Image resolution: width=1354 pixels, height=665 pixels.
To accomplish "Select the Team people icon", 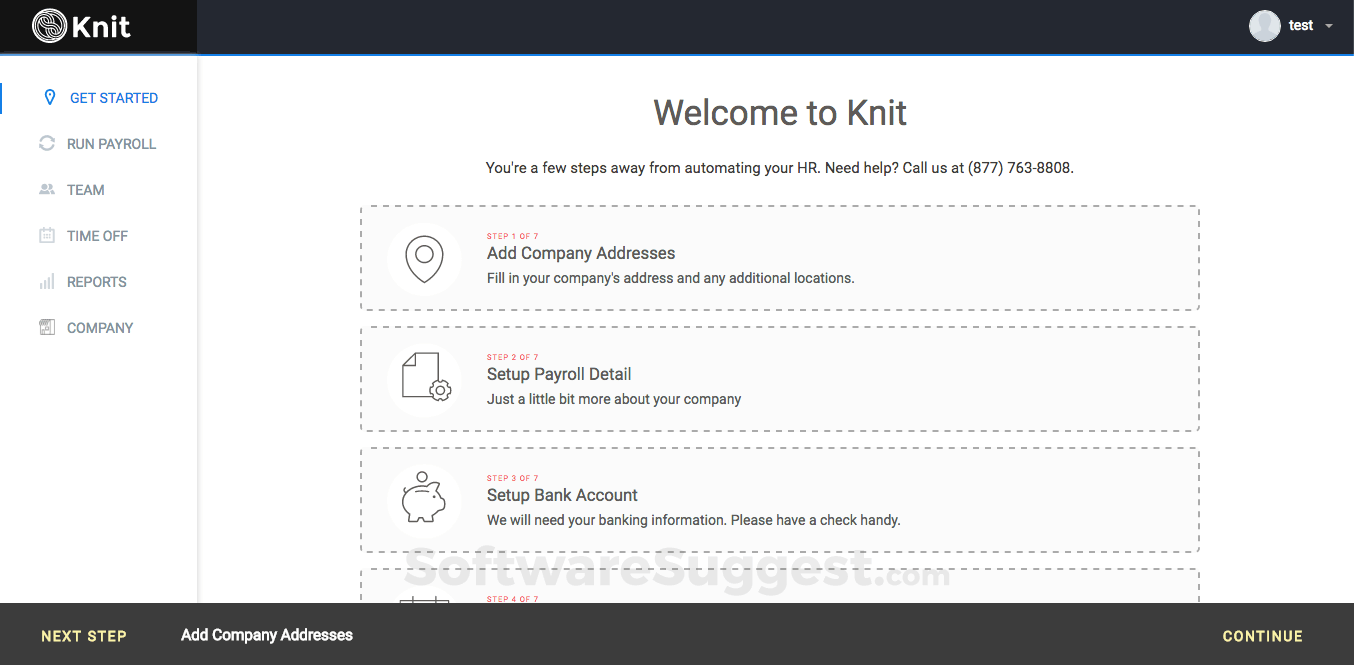I will tap(47, 189).
